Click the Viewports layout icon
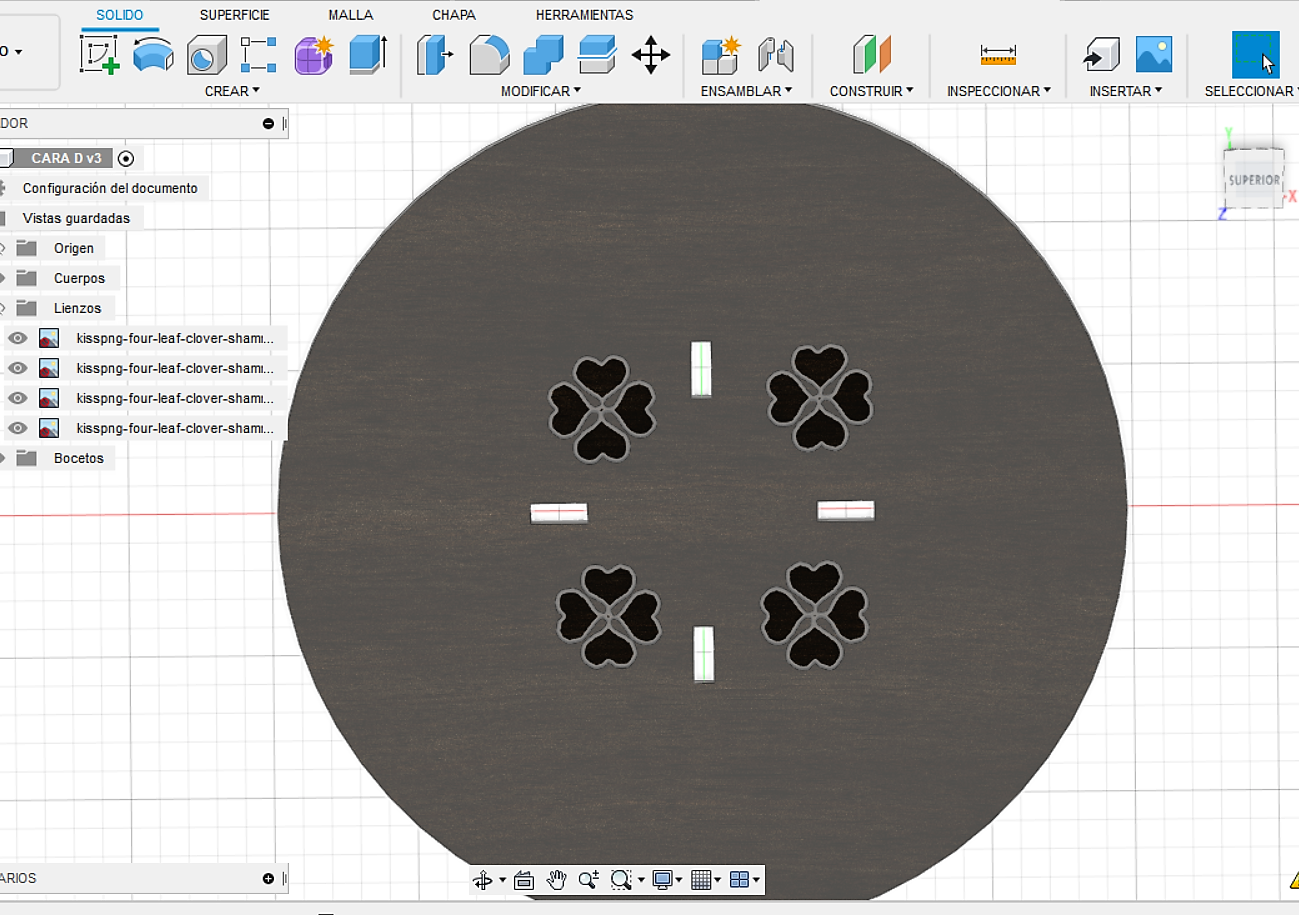Viewport: 1299px width, 915px height. pyautogui.click(x=739, y=880)
